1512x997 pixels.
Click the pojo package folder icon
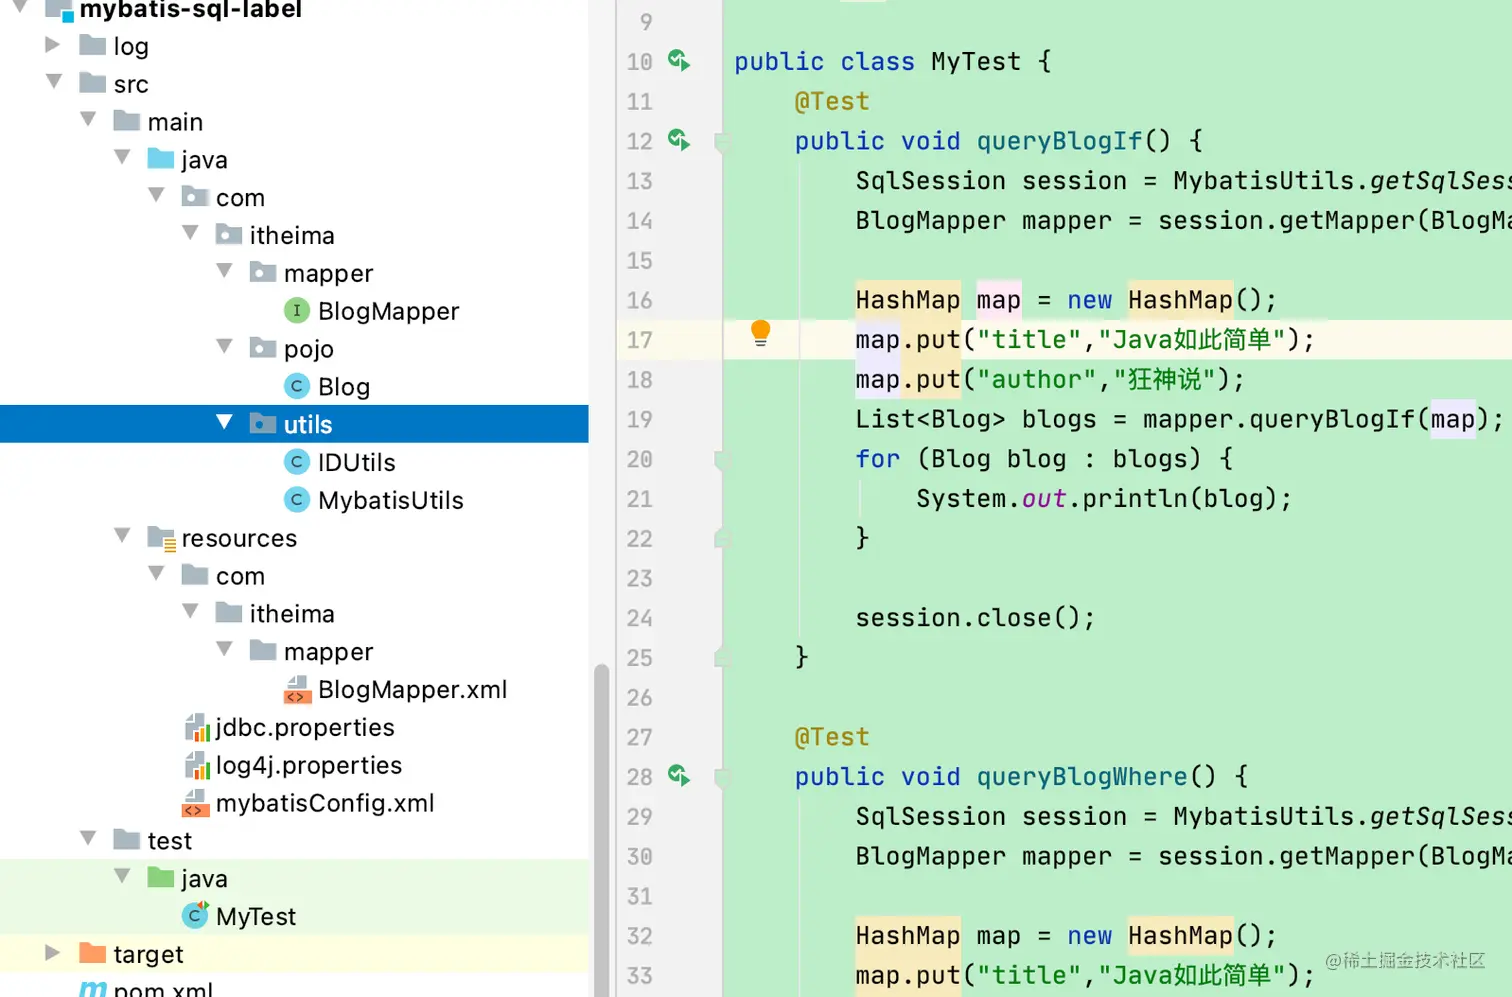tap(263, 348)
